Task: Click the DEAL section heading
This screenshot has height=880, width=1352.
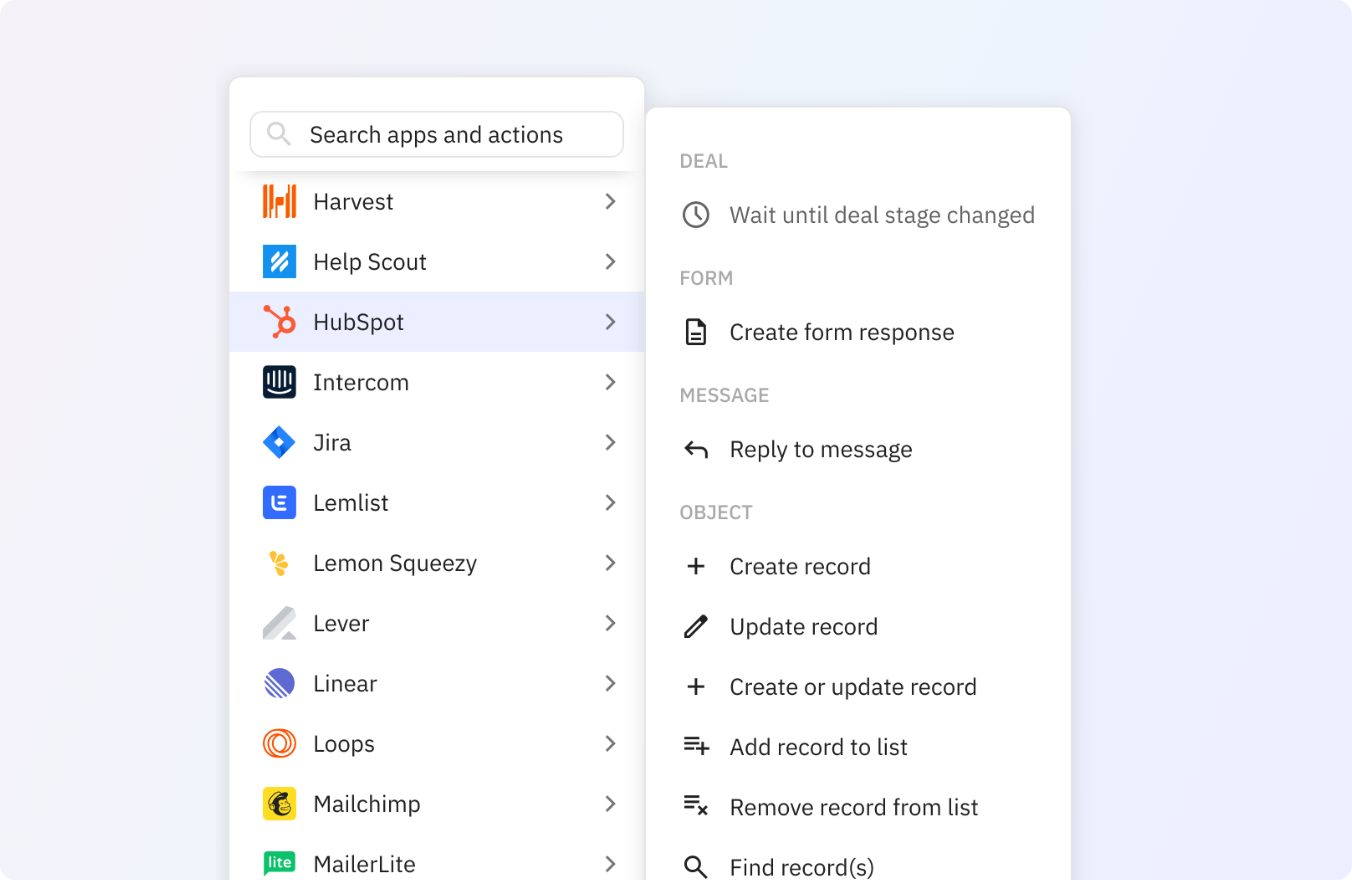Action: pos(704,161)
